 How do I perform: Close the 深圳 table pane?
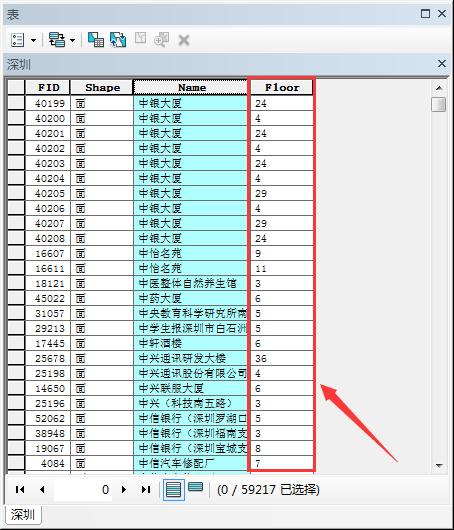(x=441, y=63)
